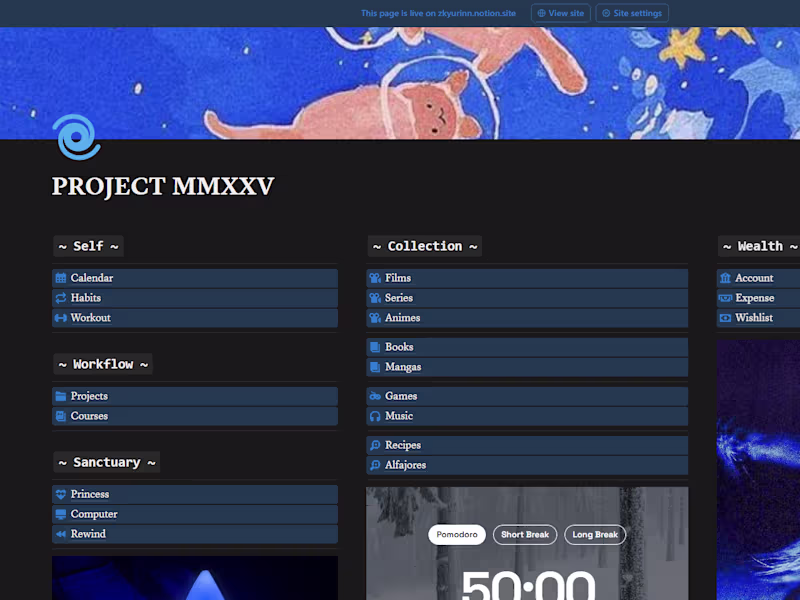Click the Mangas book icon
Viewport: 800px width, 600px height.
click(x=375, y=367)
